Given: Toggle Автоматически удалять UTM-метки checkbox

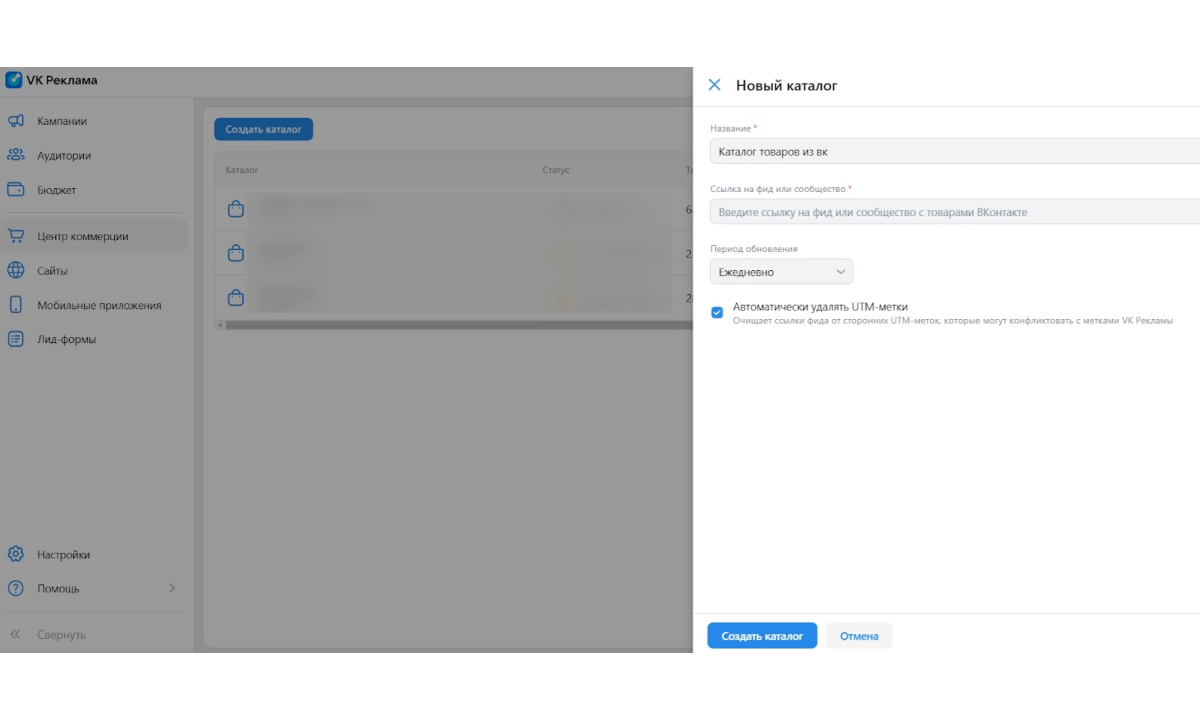Looking at the screenshot, I should point(717,312).
